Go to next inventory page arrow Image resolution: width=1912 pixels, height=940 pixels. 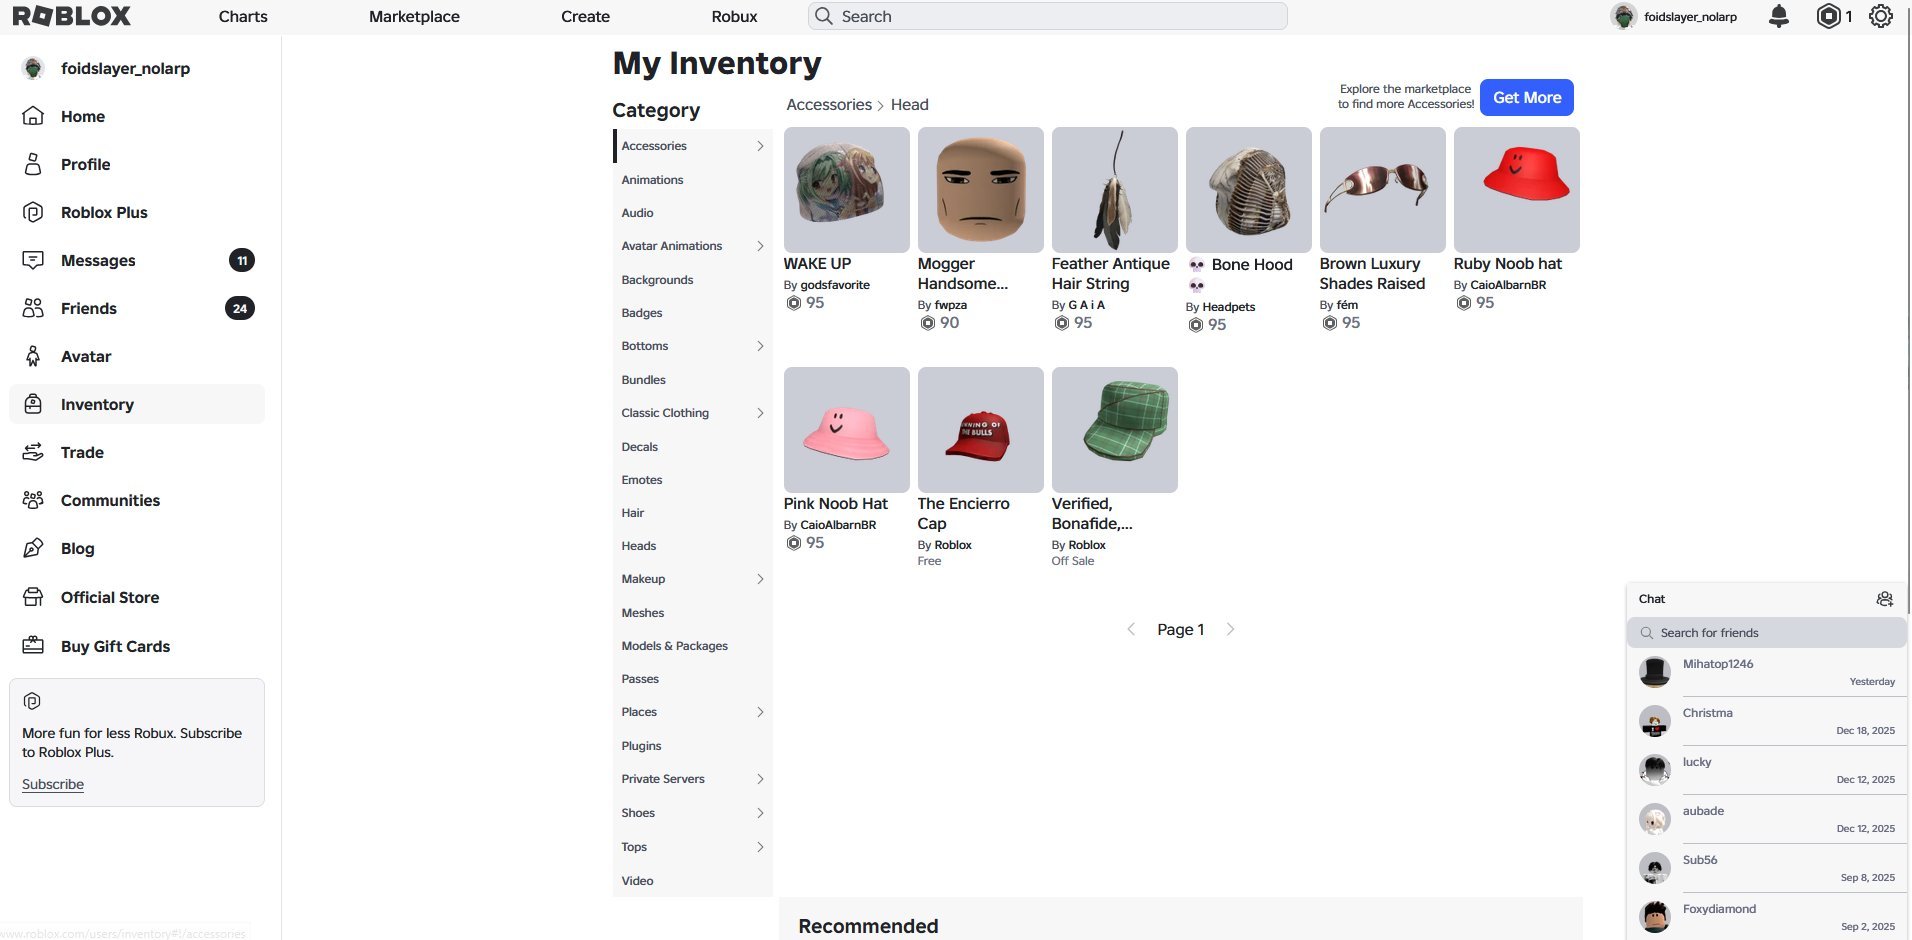[x=1230, y=629]
